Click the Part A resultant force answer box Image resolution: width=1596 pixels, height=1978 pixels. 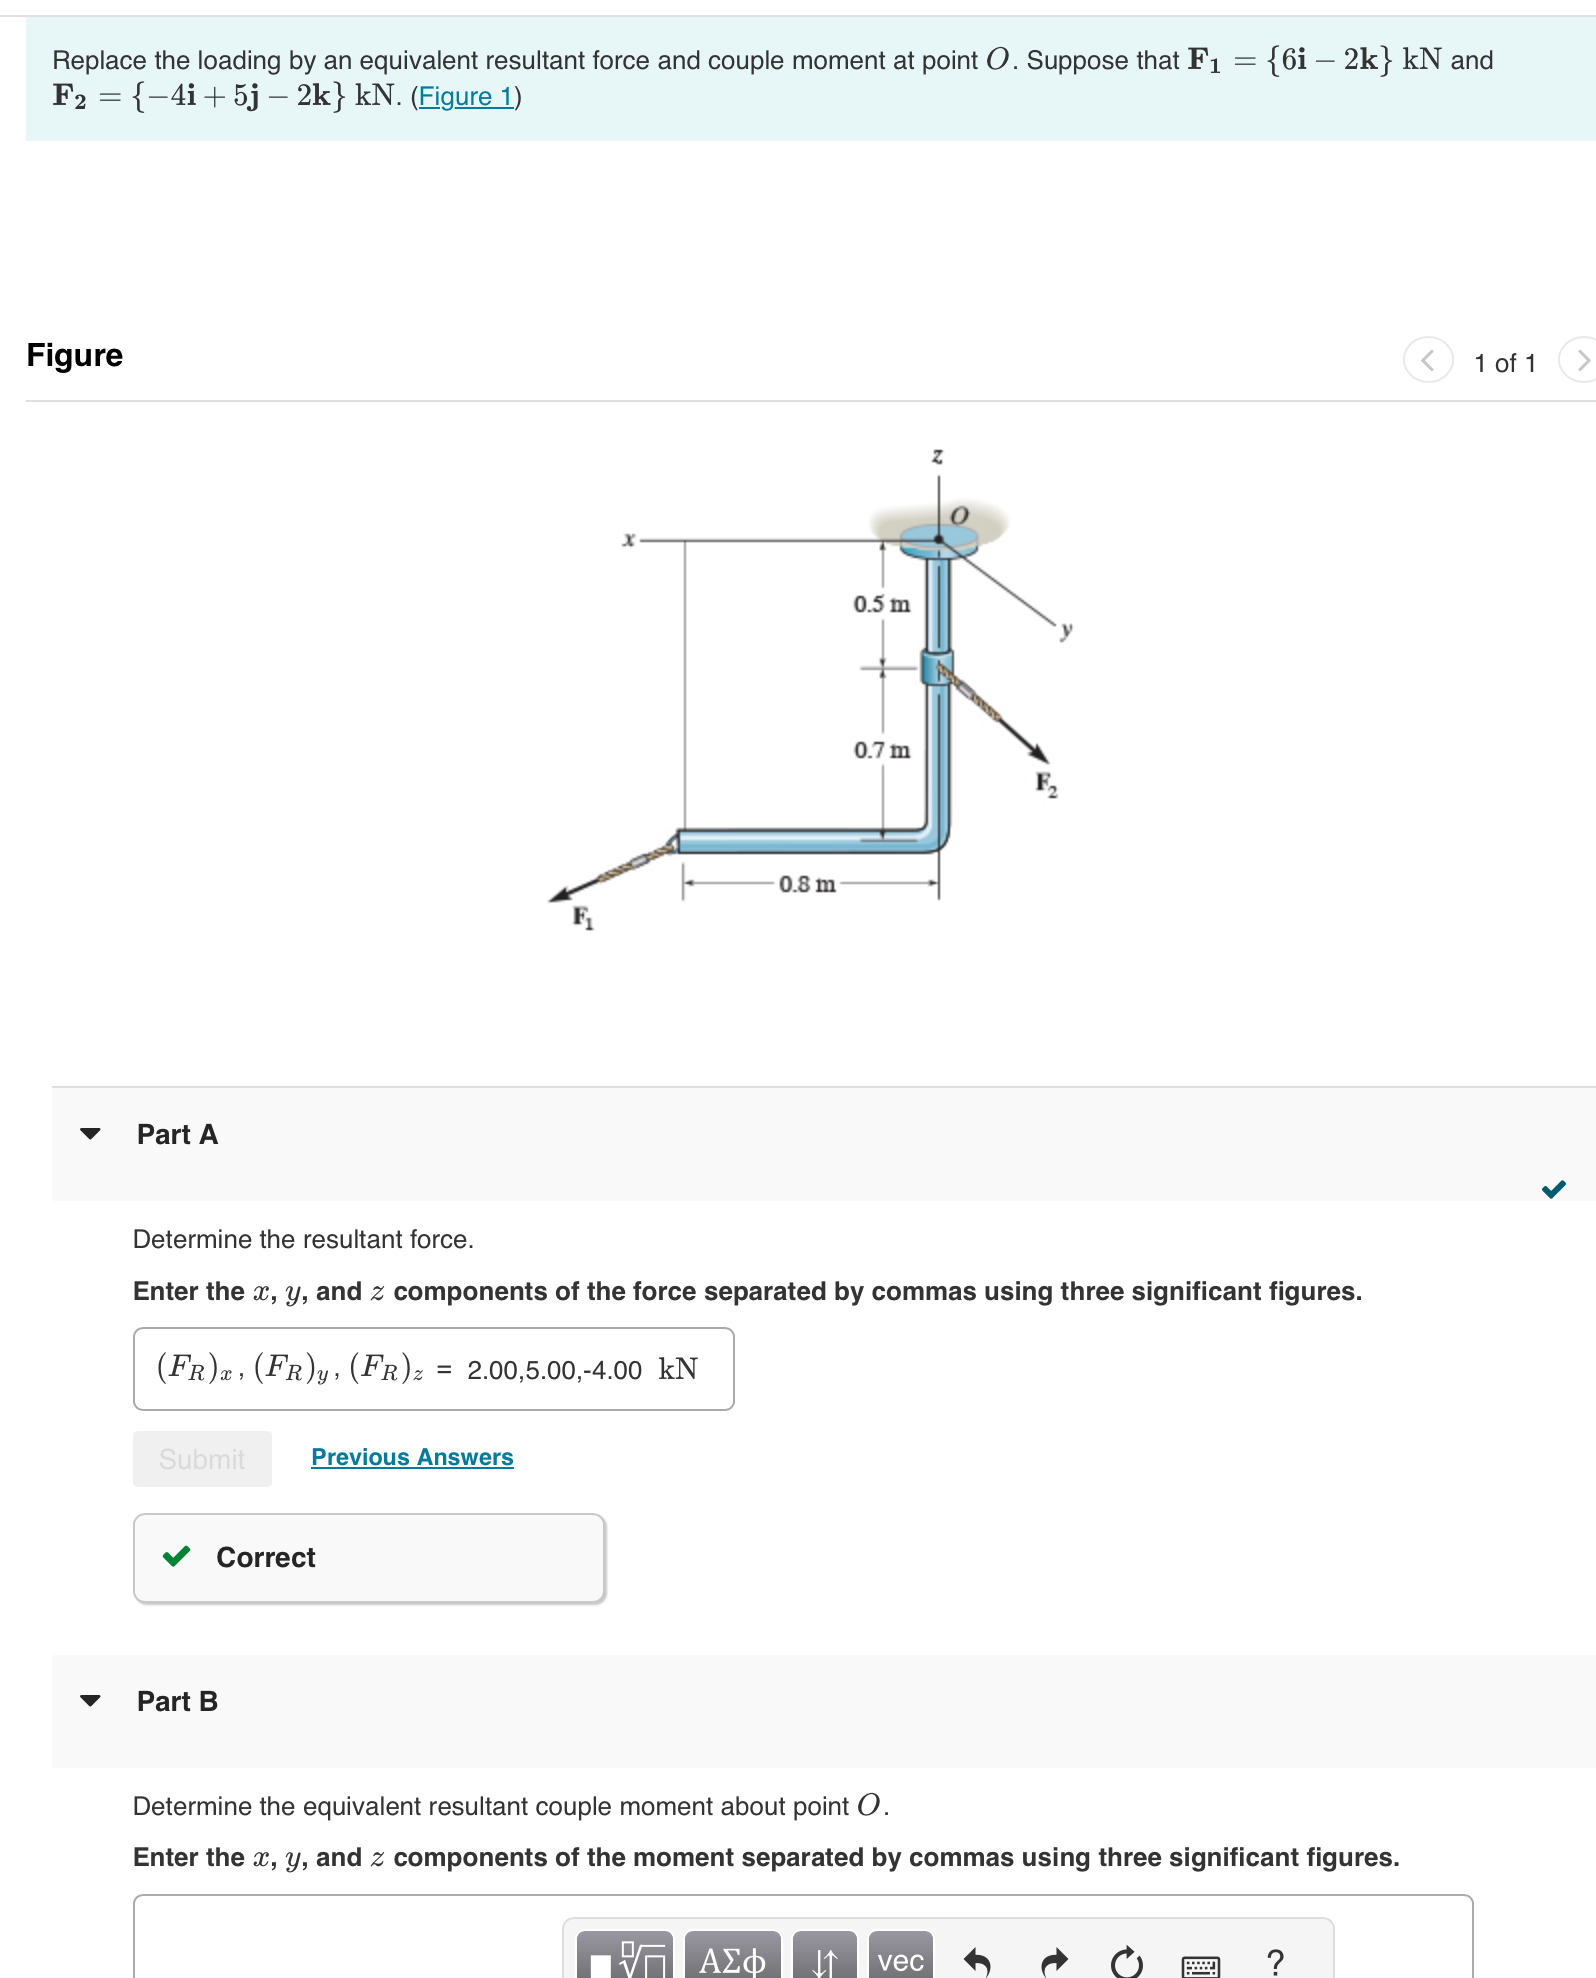[x=433, y=1369]
